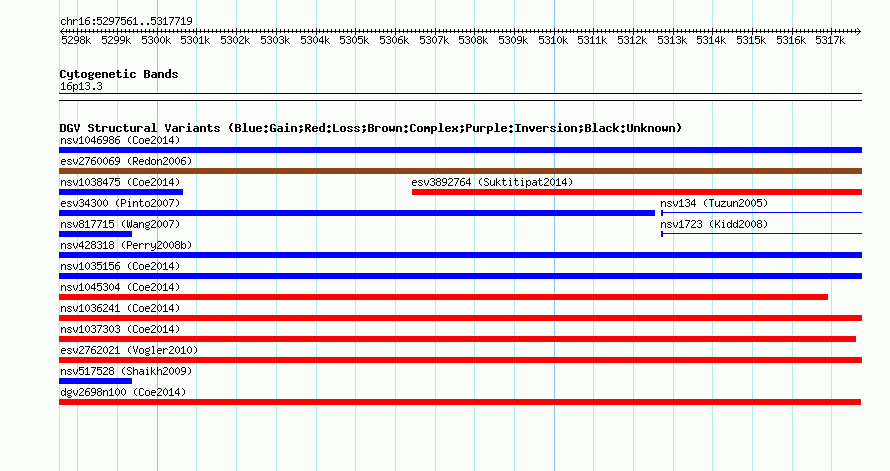The width and height of the screenshot is (890, 471).
Task: Click the 5316k ruler tick label
Action: point(791,40)
